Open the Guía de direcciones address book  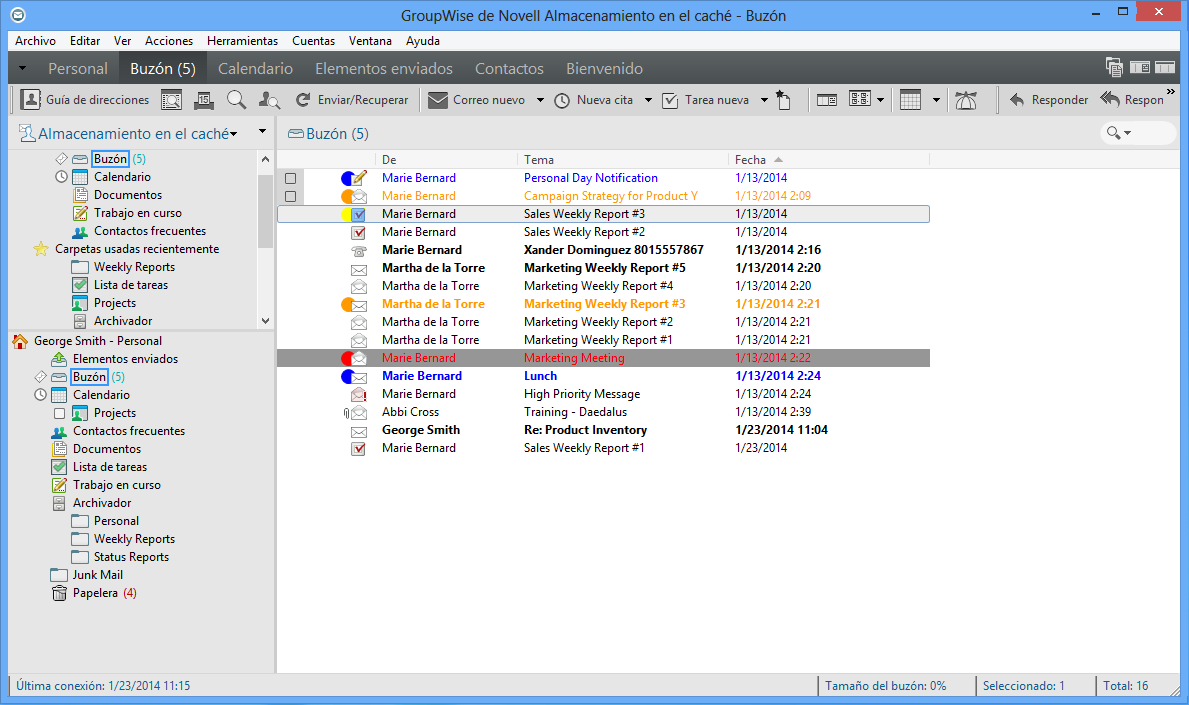tap(85, 100)
